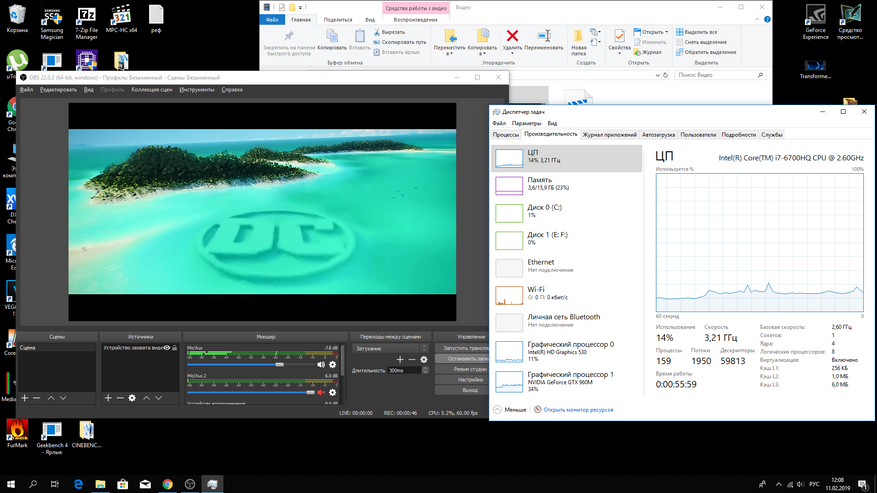Image resolution: width=877 pixels, height=493 pixels.
Task: Add a new scene in OBS Scenes panel
Action: tap(25, 398)
